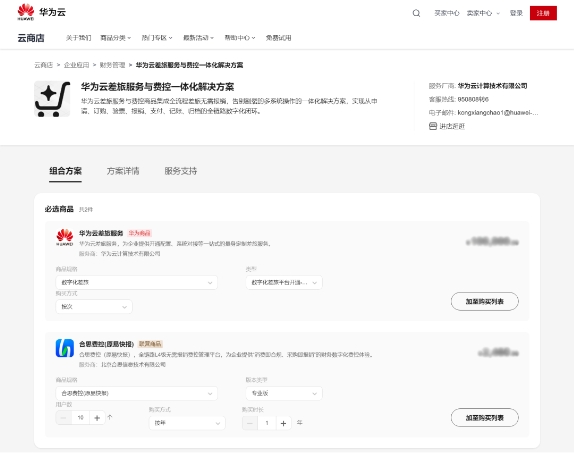Viewport: 574px width, 453px height.
Task: Open the 免费试用 menu item
Action: click(x=279, y=38)
